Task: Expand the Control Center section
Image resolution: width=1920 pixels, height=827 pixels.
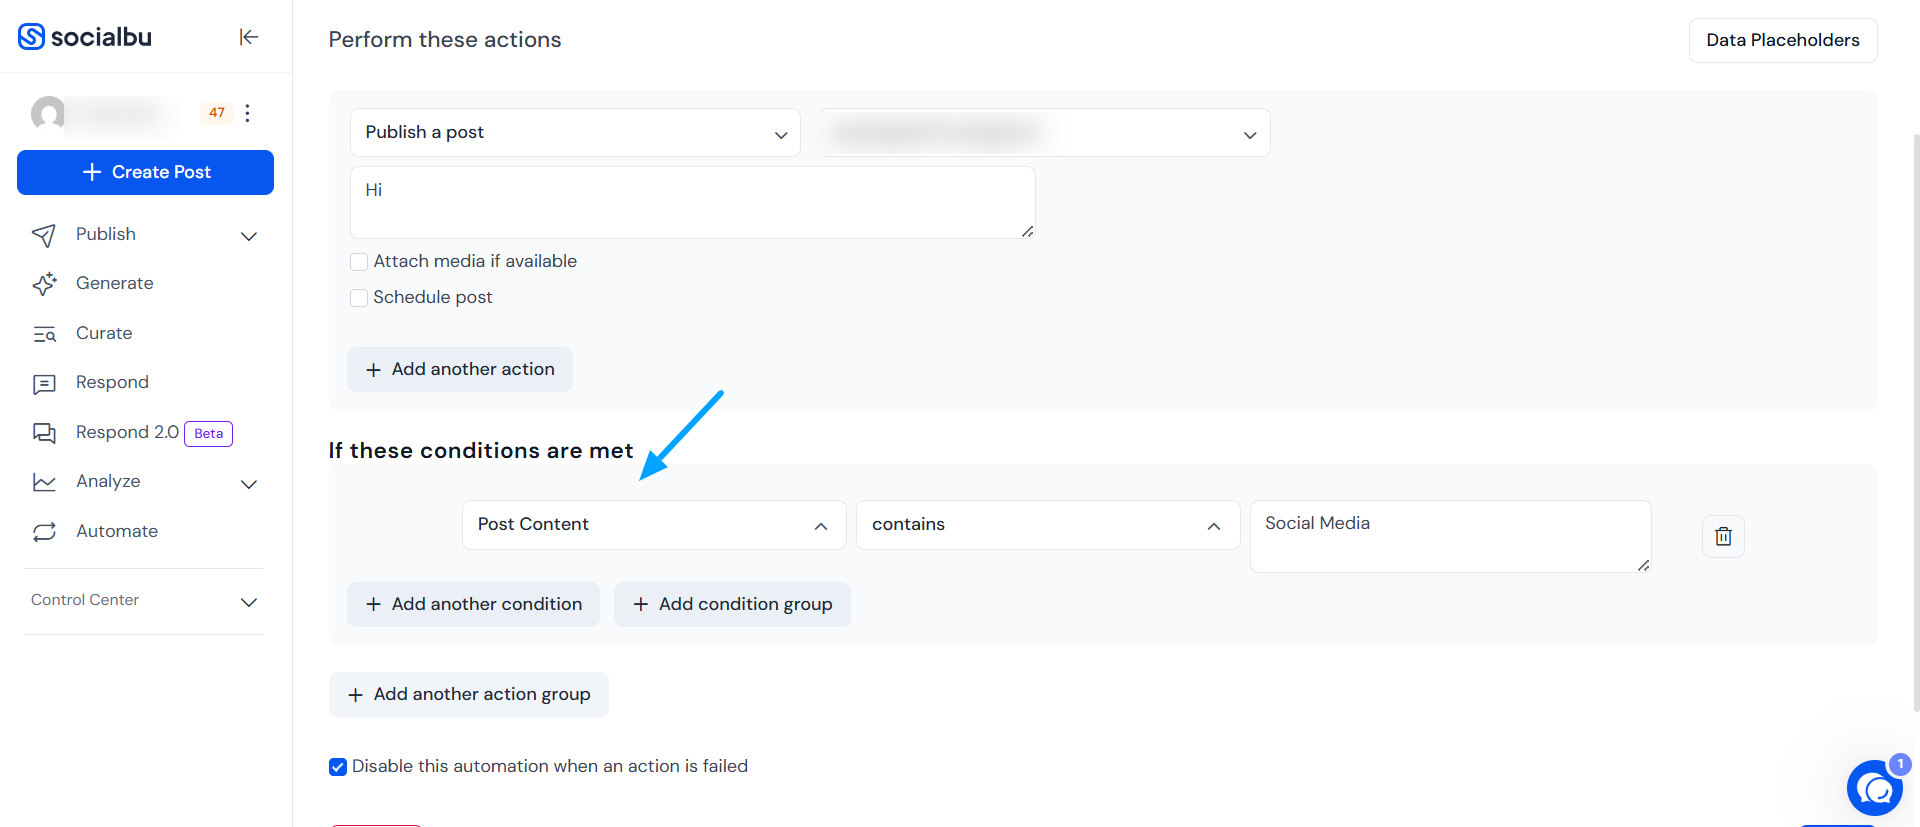Action: (x=144, y=601)
